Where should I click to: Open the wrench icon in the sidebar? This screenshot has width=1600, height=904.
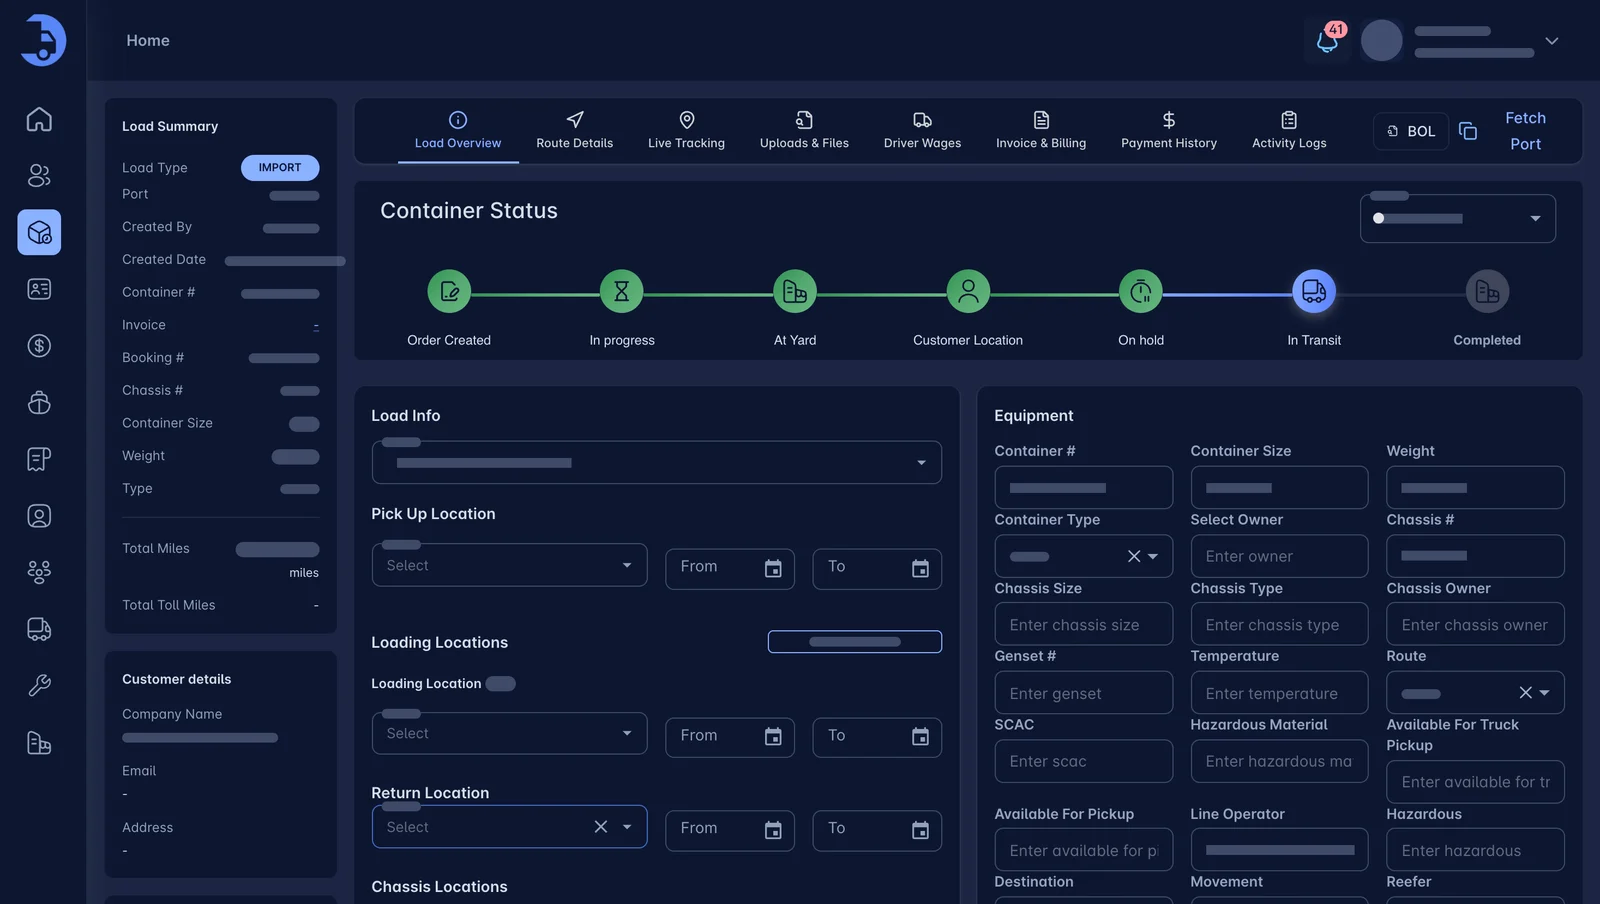tap(39, 686)
